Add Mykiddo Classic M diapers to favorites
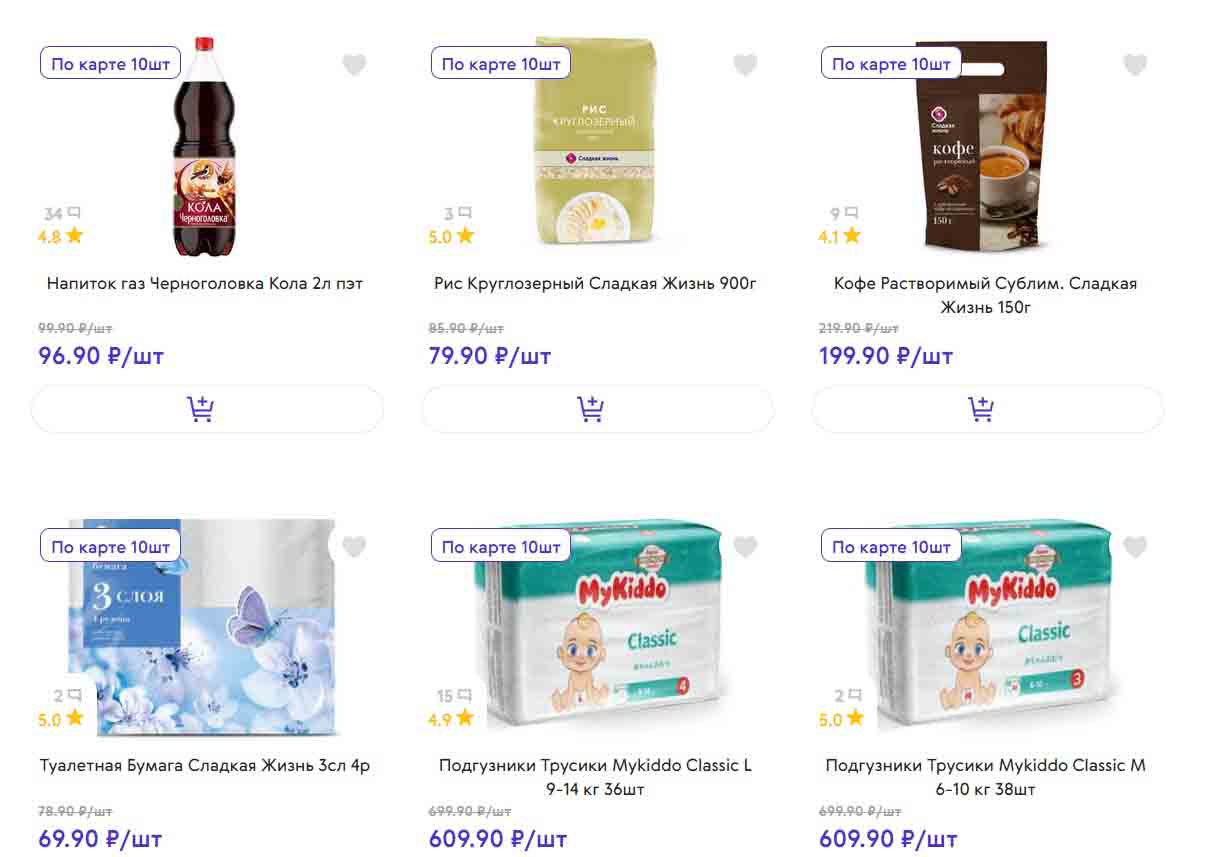The image size is (1206, 857). 1135,547
